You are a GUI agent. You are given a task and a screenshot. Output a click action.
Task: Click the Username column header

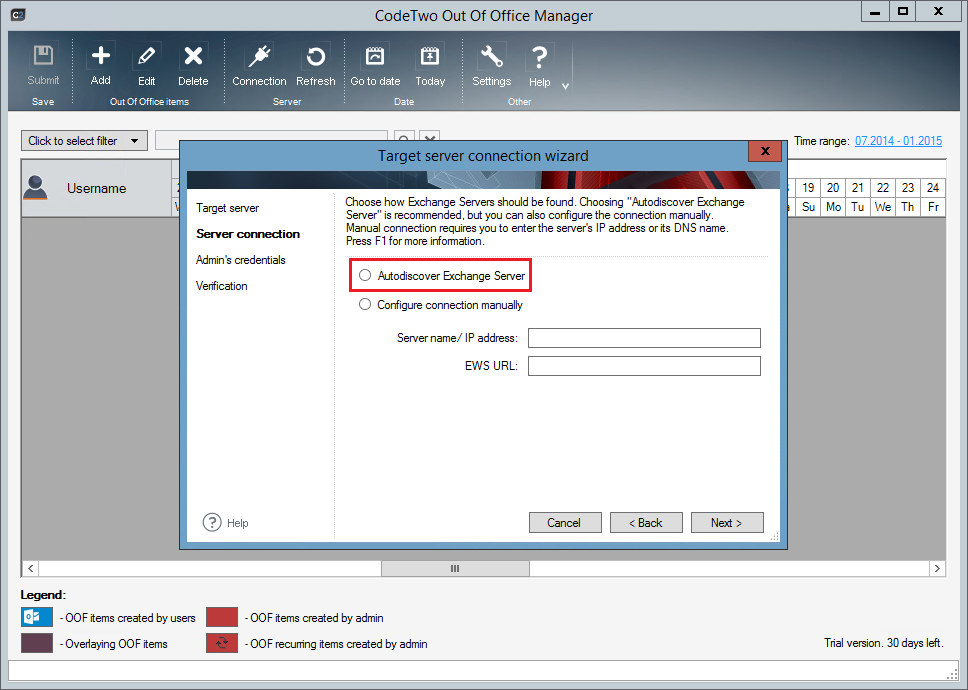pos(96,188)
